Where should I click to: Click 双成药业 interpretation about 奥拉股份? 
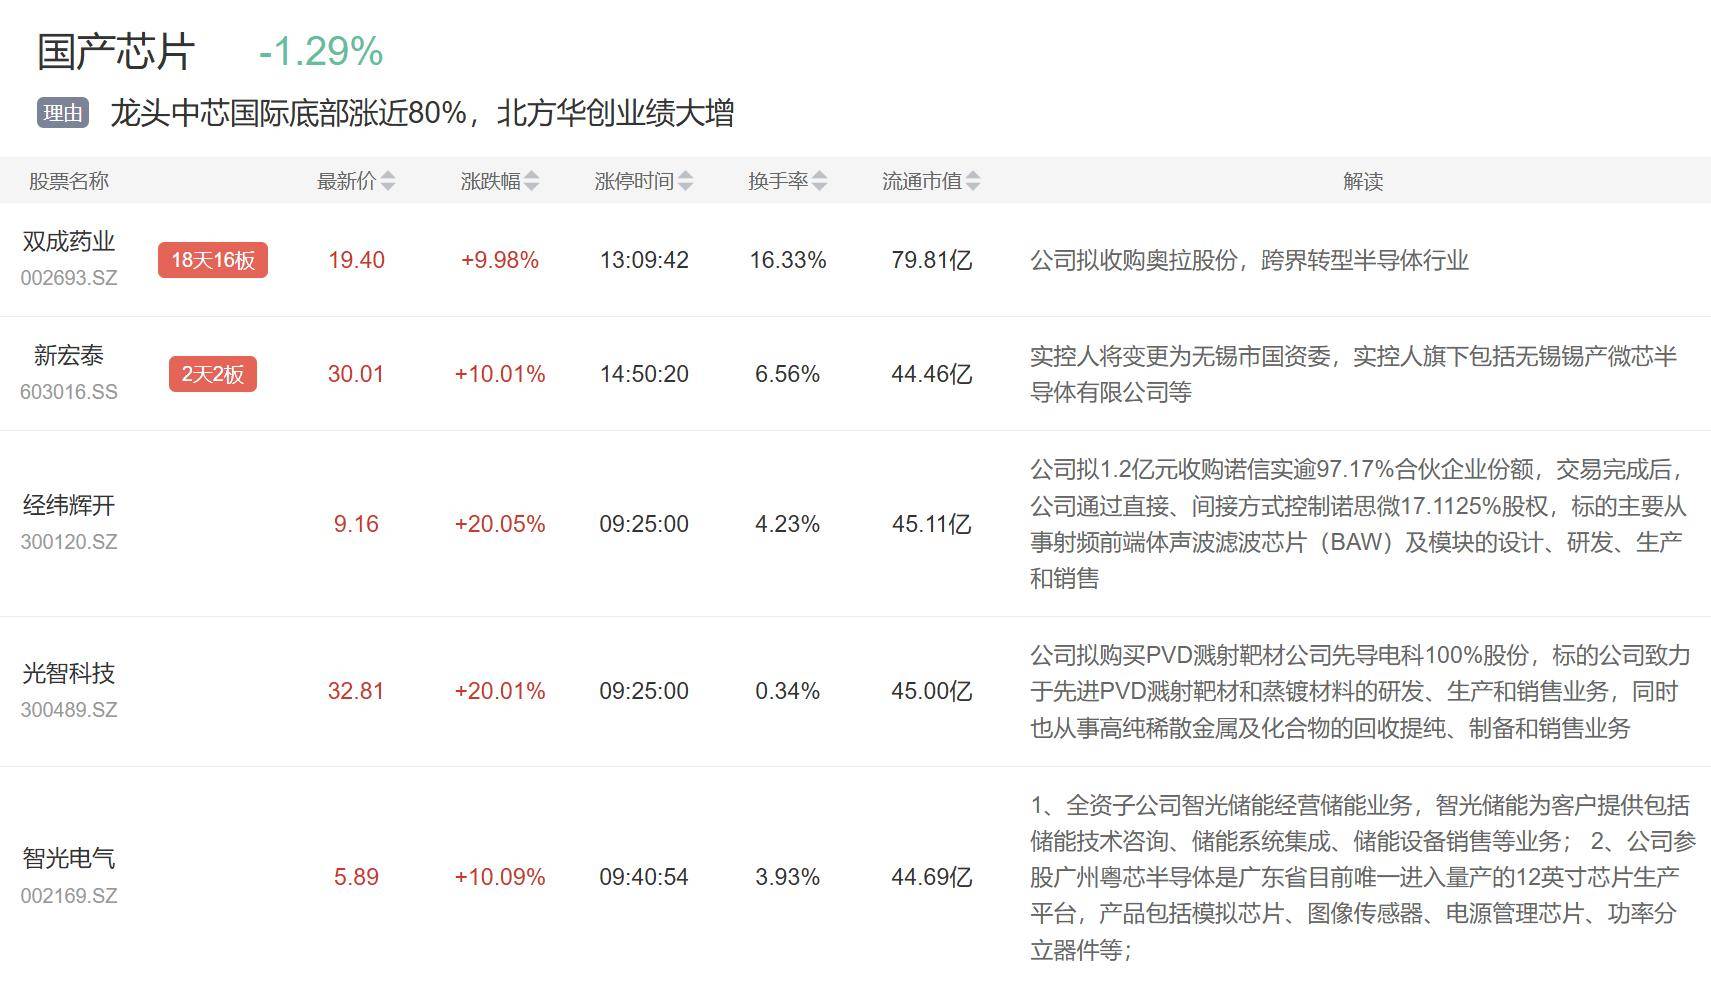tap(1250, 260)
